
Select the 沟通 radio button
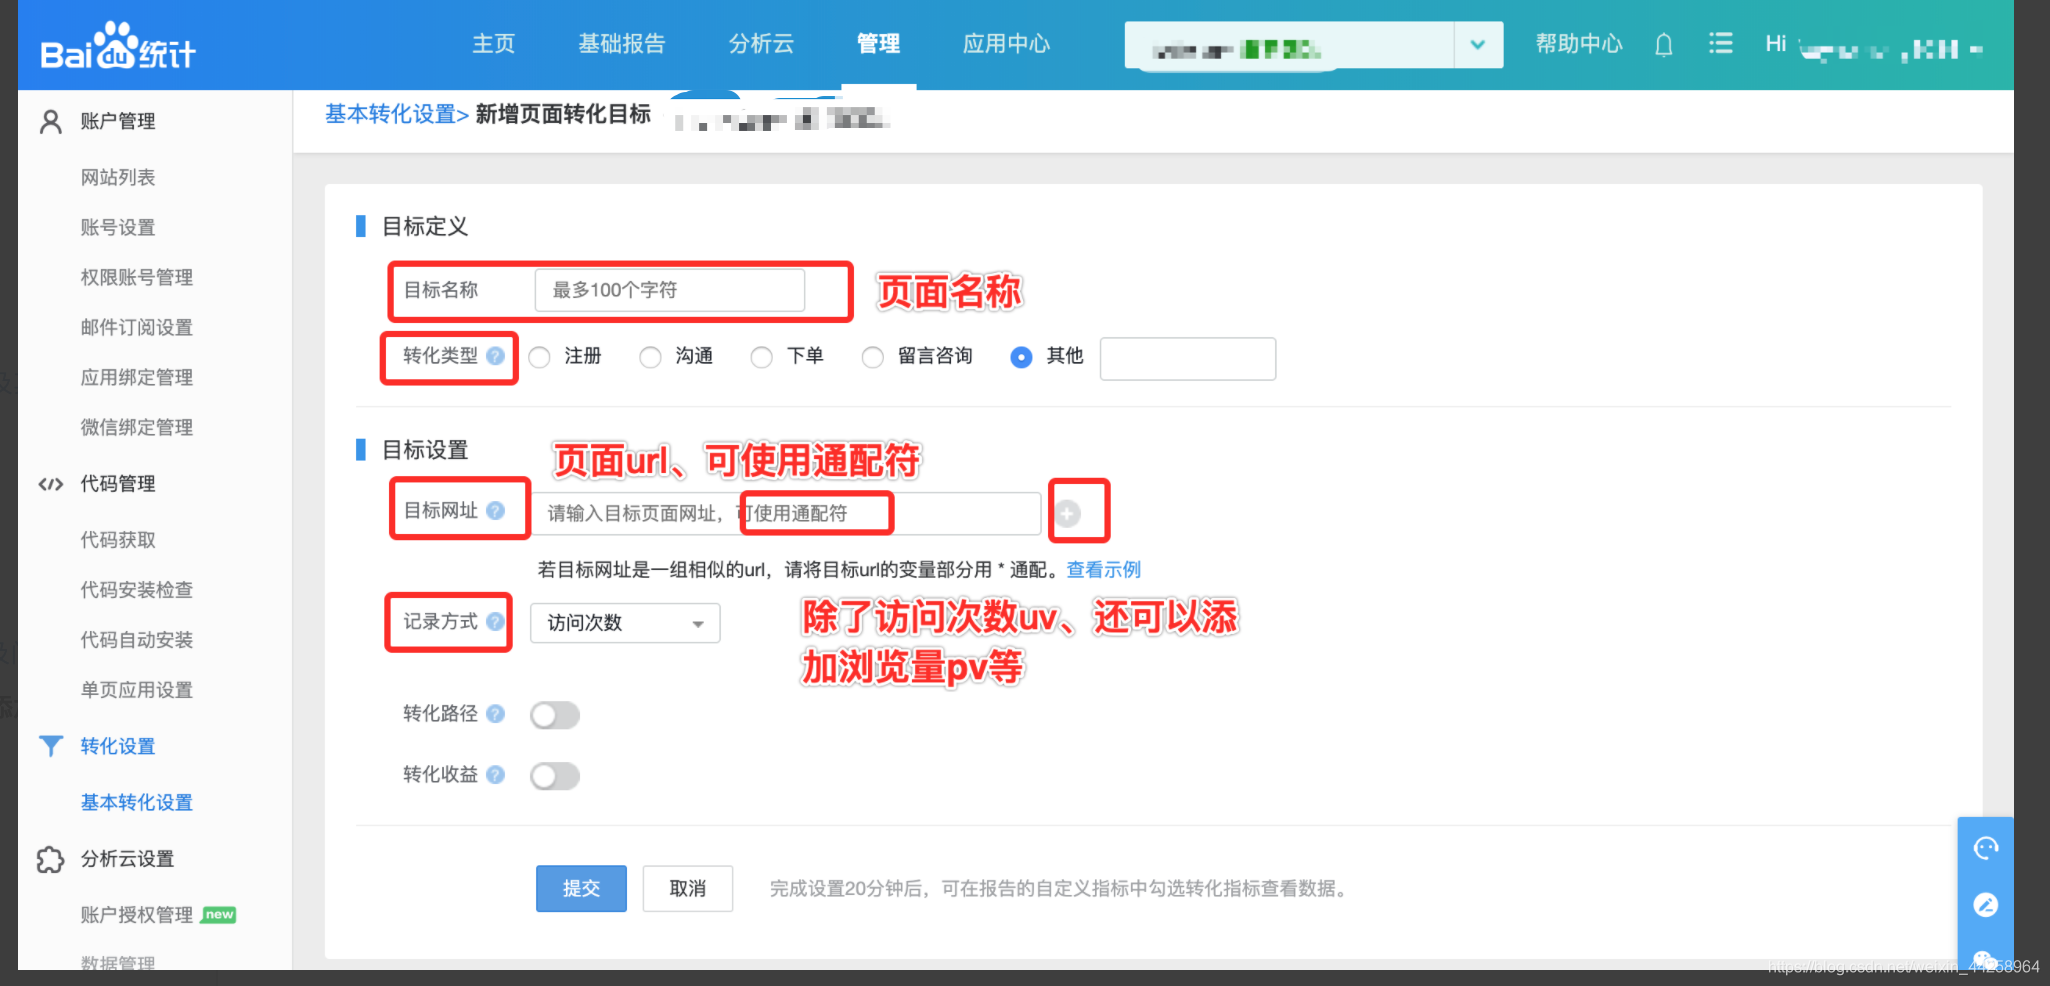coord(651,358)
